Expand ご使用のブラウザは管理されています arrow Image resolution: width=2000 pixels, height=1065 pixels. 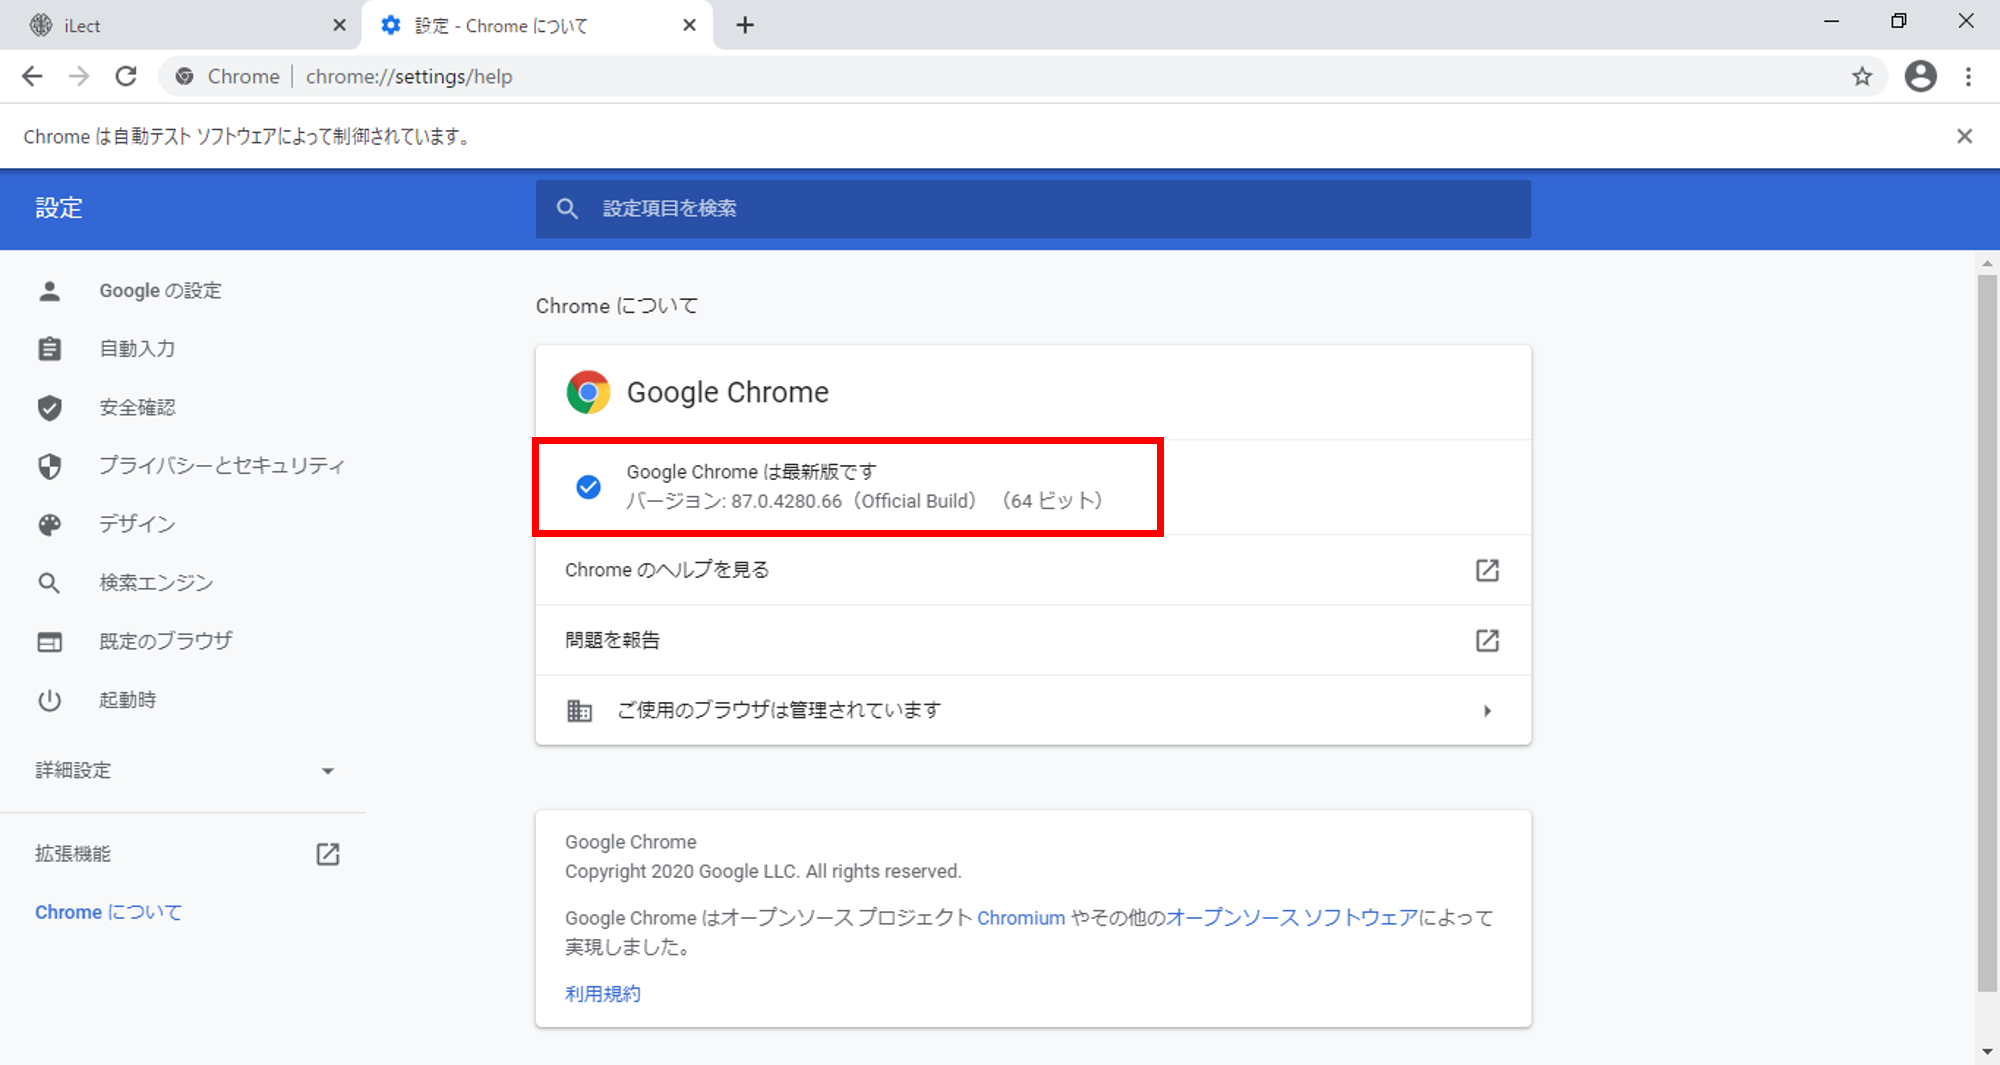1487,711
